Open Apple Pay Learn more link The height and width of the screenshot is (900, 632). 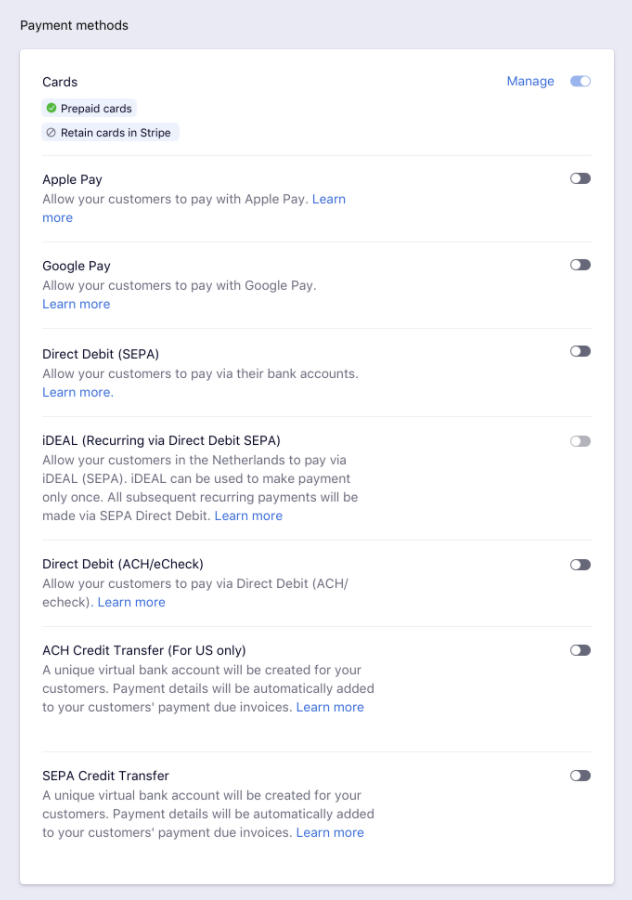[329, 199]
